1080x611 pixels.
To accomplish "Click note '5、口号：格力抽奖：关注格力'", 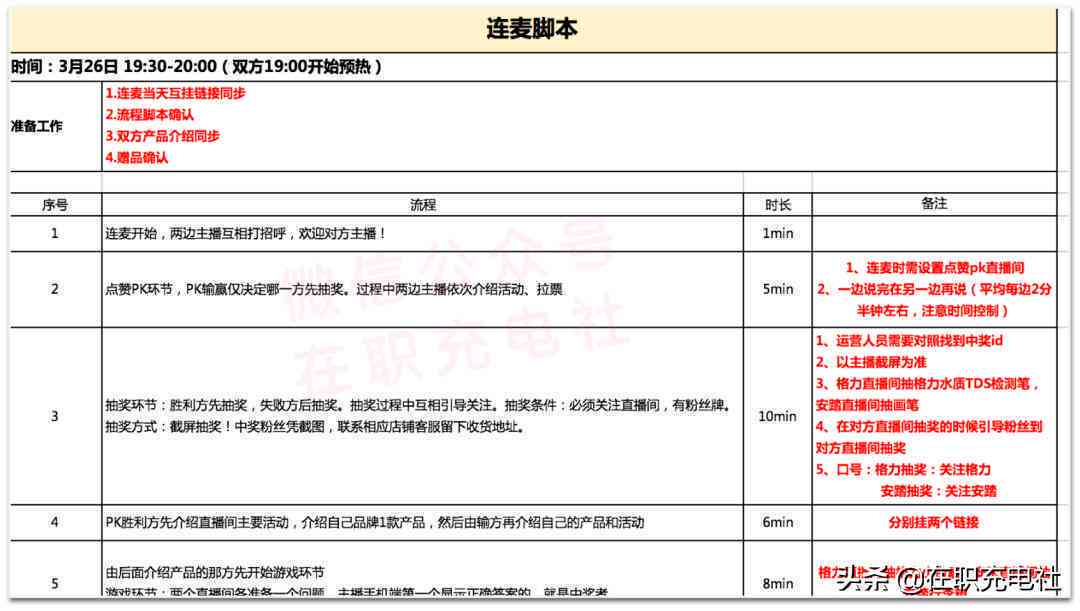I will point(903,470).
